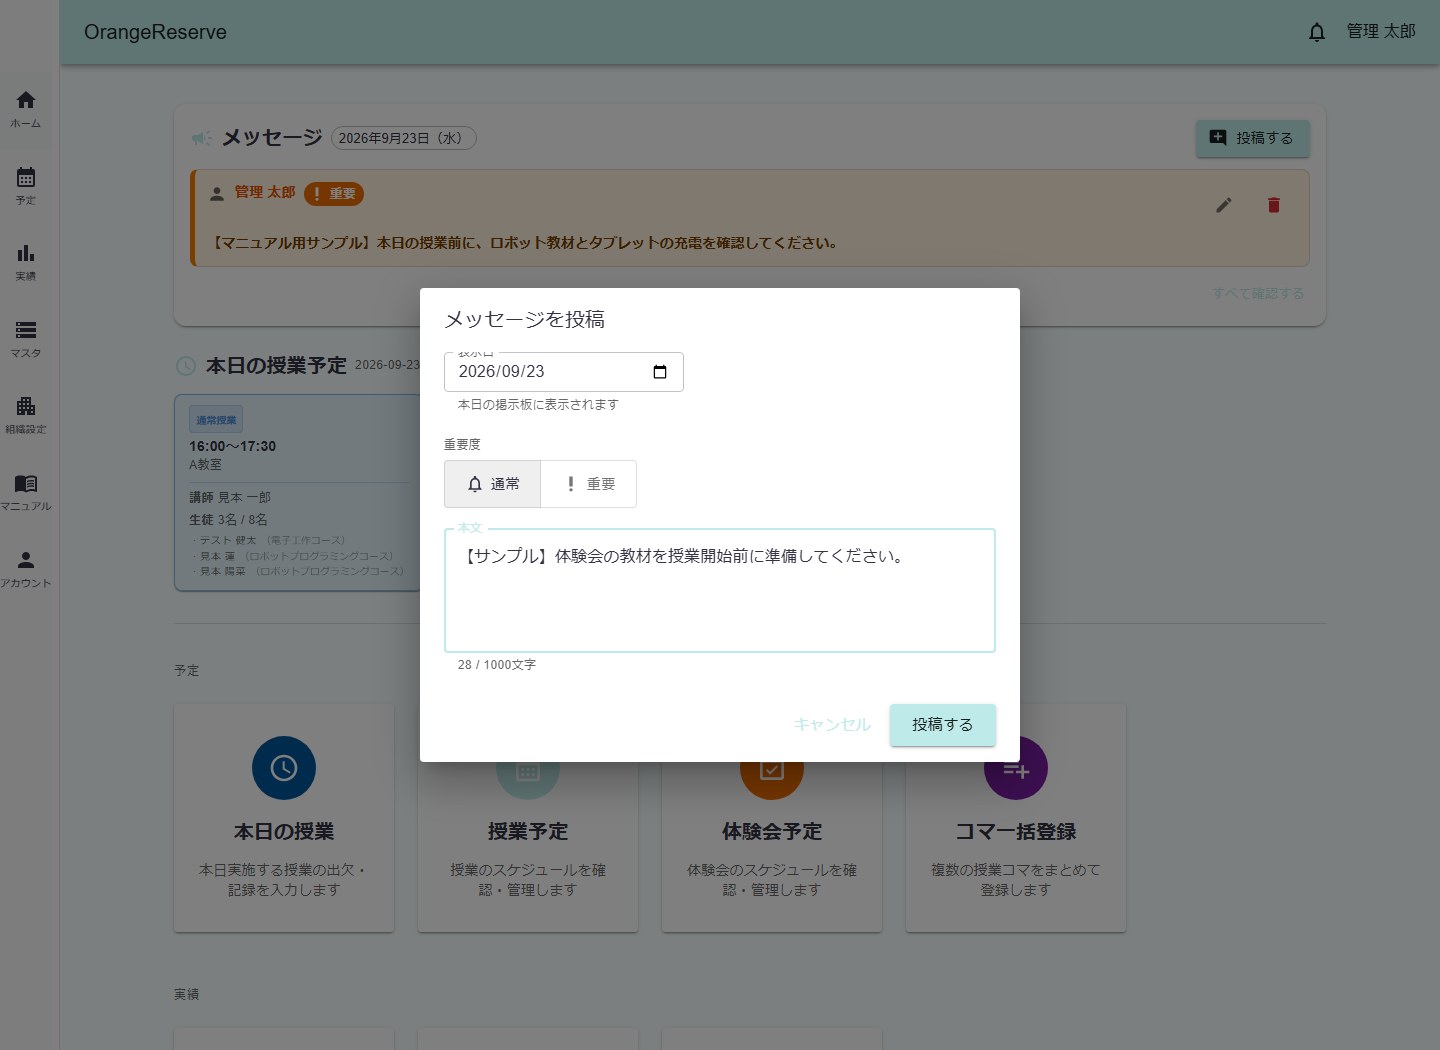Click the 生徒 3名 / 8名 line
This screenshot has height=1050, width=1440.
coord(229,520)
